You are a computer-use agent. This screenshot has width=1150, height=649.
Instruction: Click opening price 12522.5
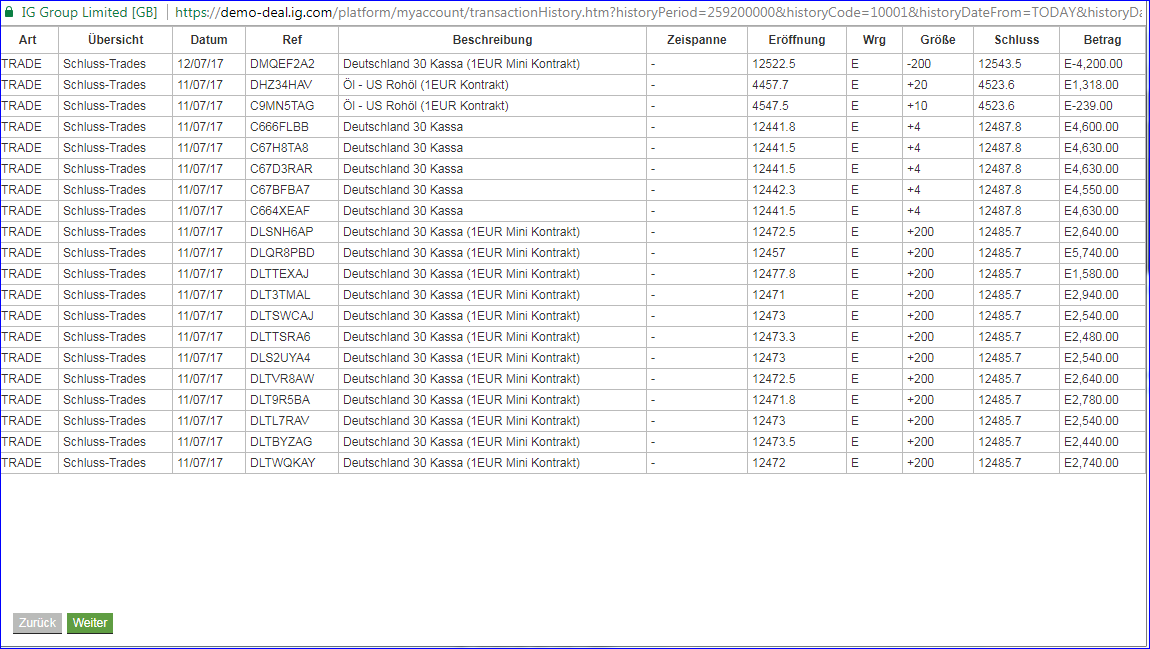[773, 65]
